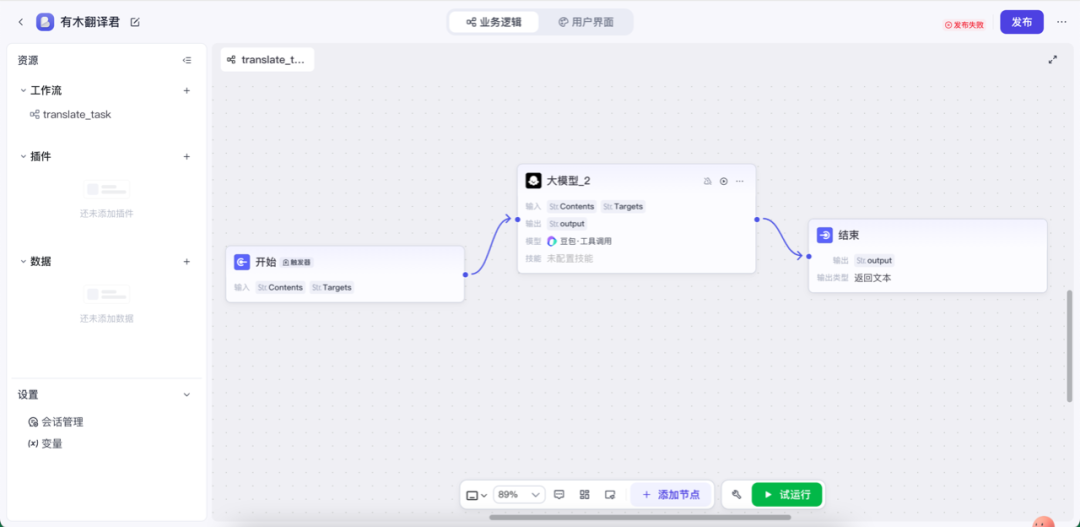Collapse the 插件 section
This screenshot has width=1080, height=527.
click(x=23, y=156)
